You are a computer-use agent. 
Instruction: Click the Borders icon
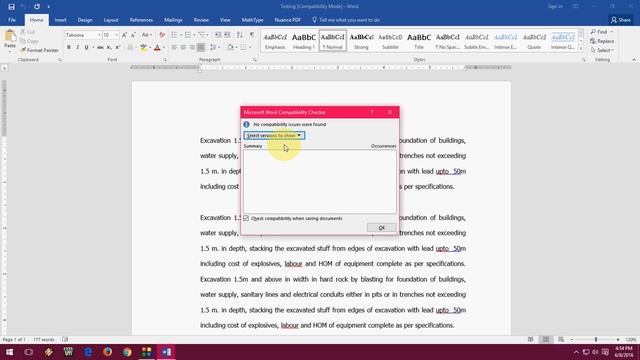pos(243,48)
